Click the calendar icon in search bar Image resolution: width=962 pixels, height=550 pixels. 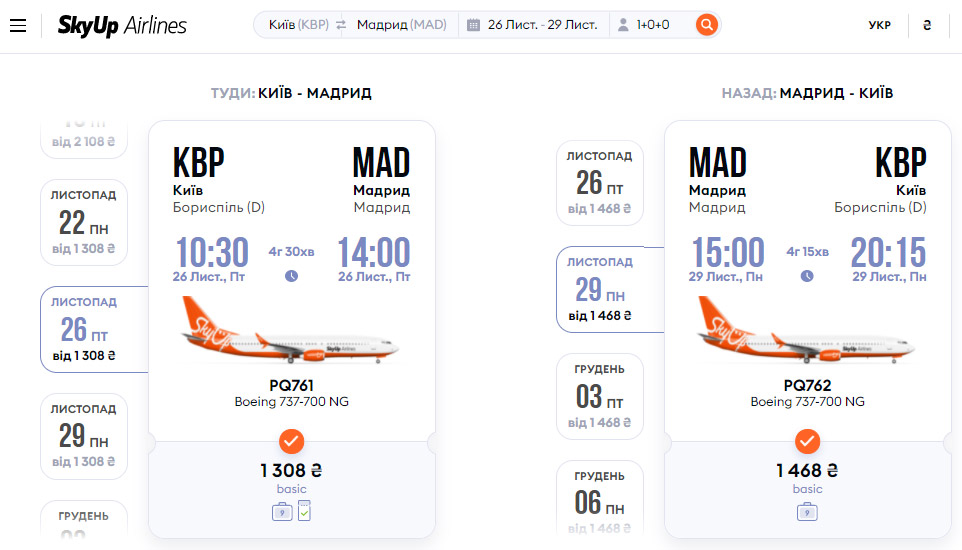click(x=473, y=25)
